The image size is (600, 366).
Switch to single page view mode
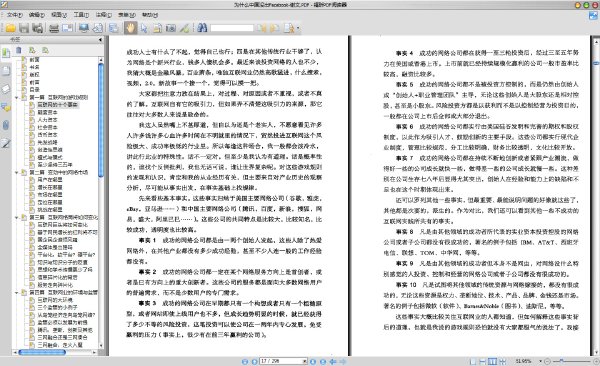(473, 361)
